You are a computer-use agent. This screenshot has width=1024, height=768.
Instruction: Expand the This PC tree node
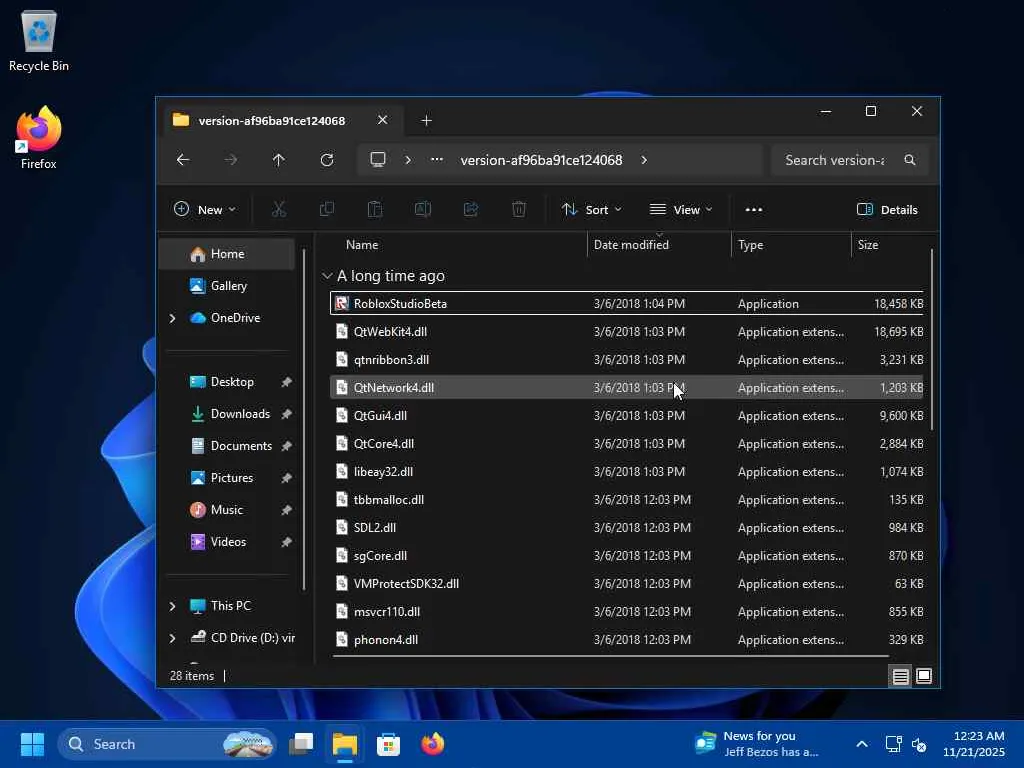tap(172, 606)
